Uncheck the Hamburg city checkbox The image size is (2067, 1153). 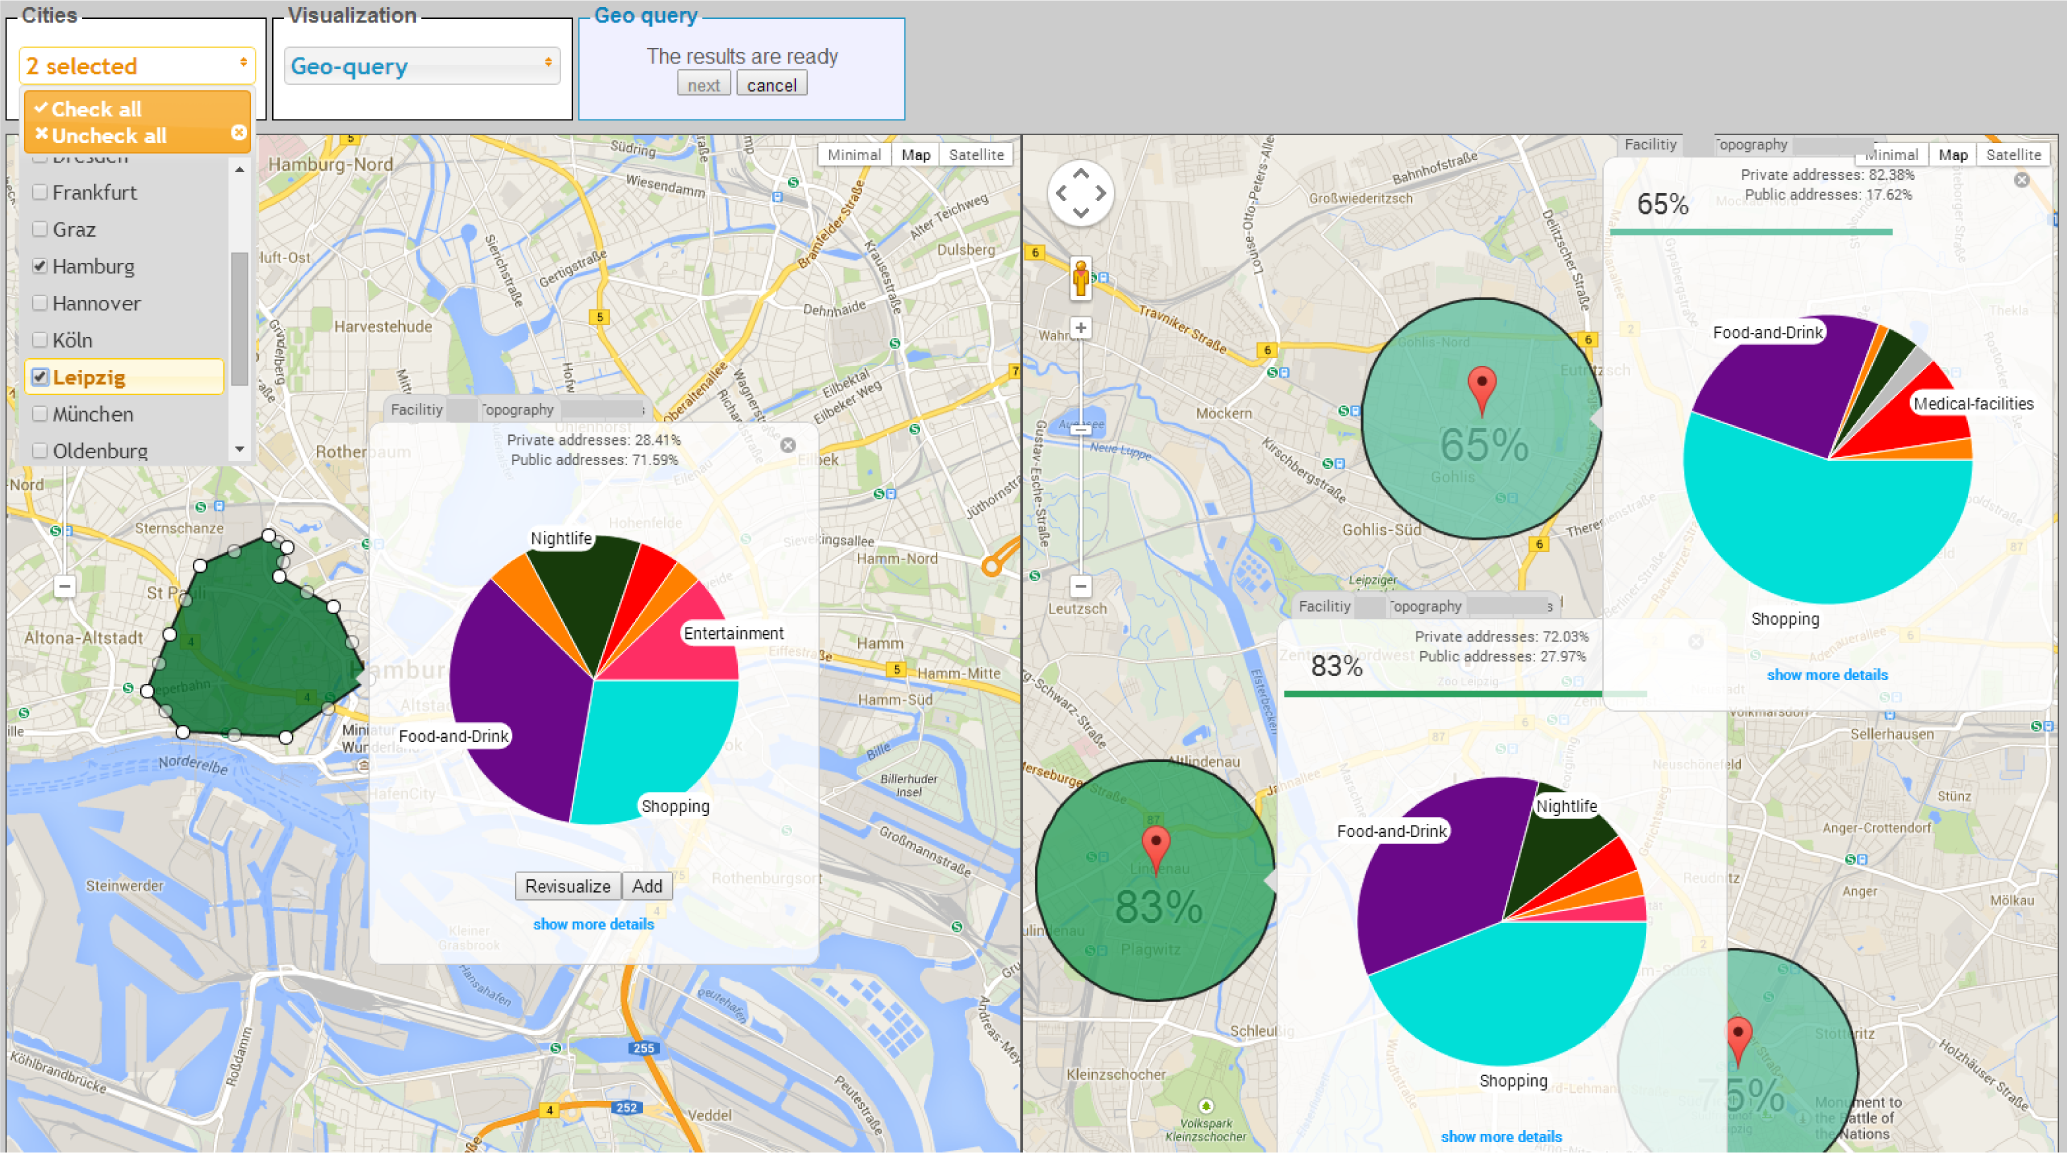[x=40, y=266]
